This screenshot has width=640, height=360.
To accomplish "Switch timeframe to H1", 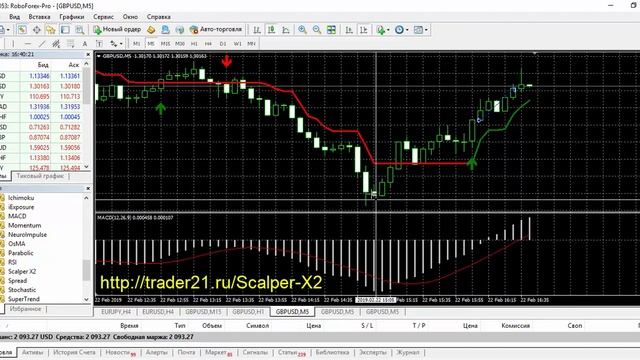I will click(x=194, y=44).
